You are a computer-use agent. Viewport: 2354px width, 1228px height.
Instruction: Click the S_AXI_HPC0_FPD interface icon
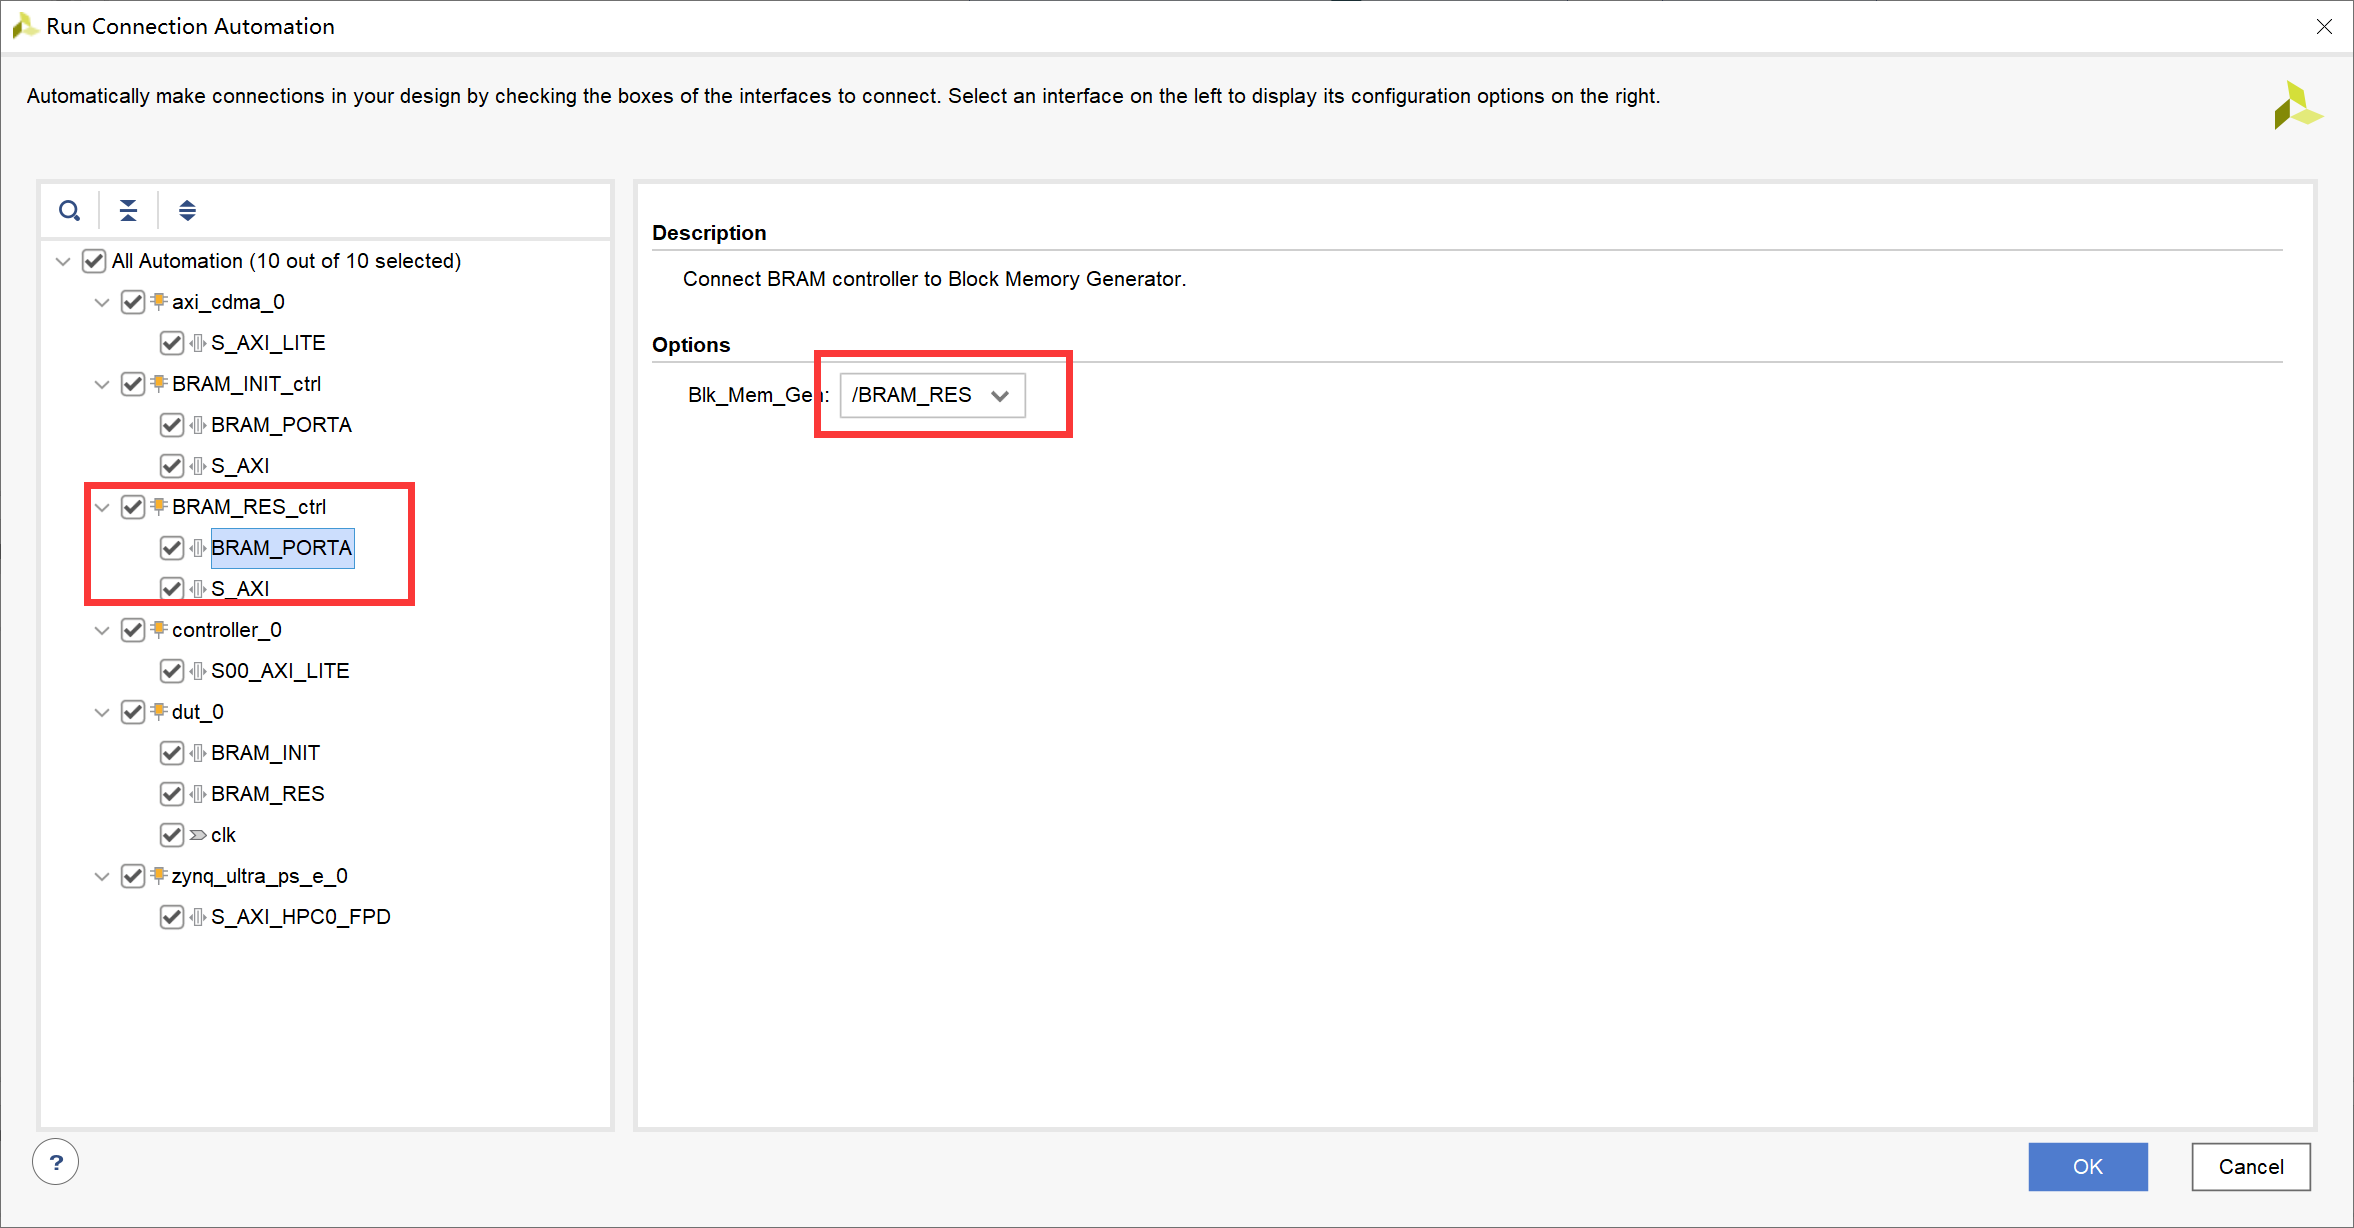(198, 917)
